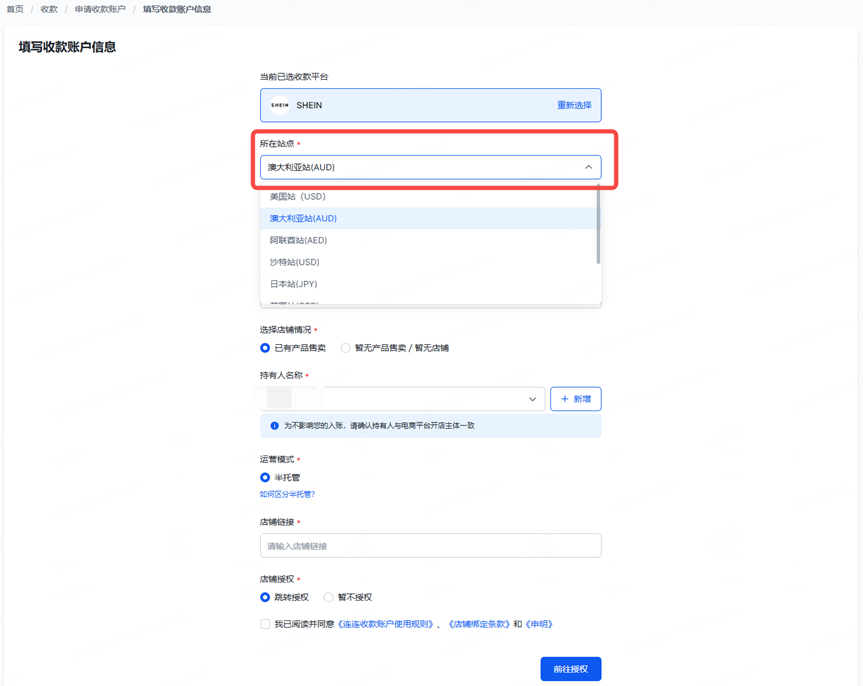Select 沙特站(USD) option

point(295,262)
